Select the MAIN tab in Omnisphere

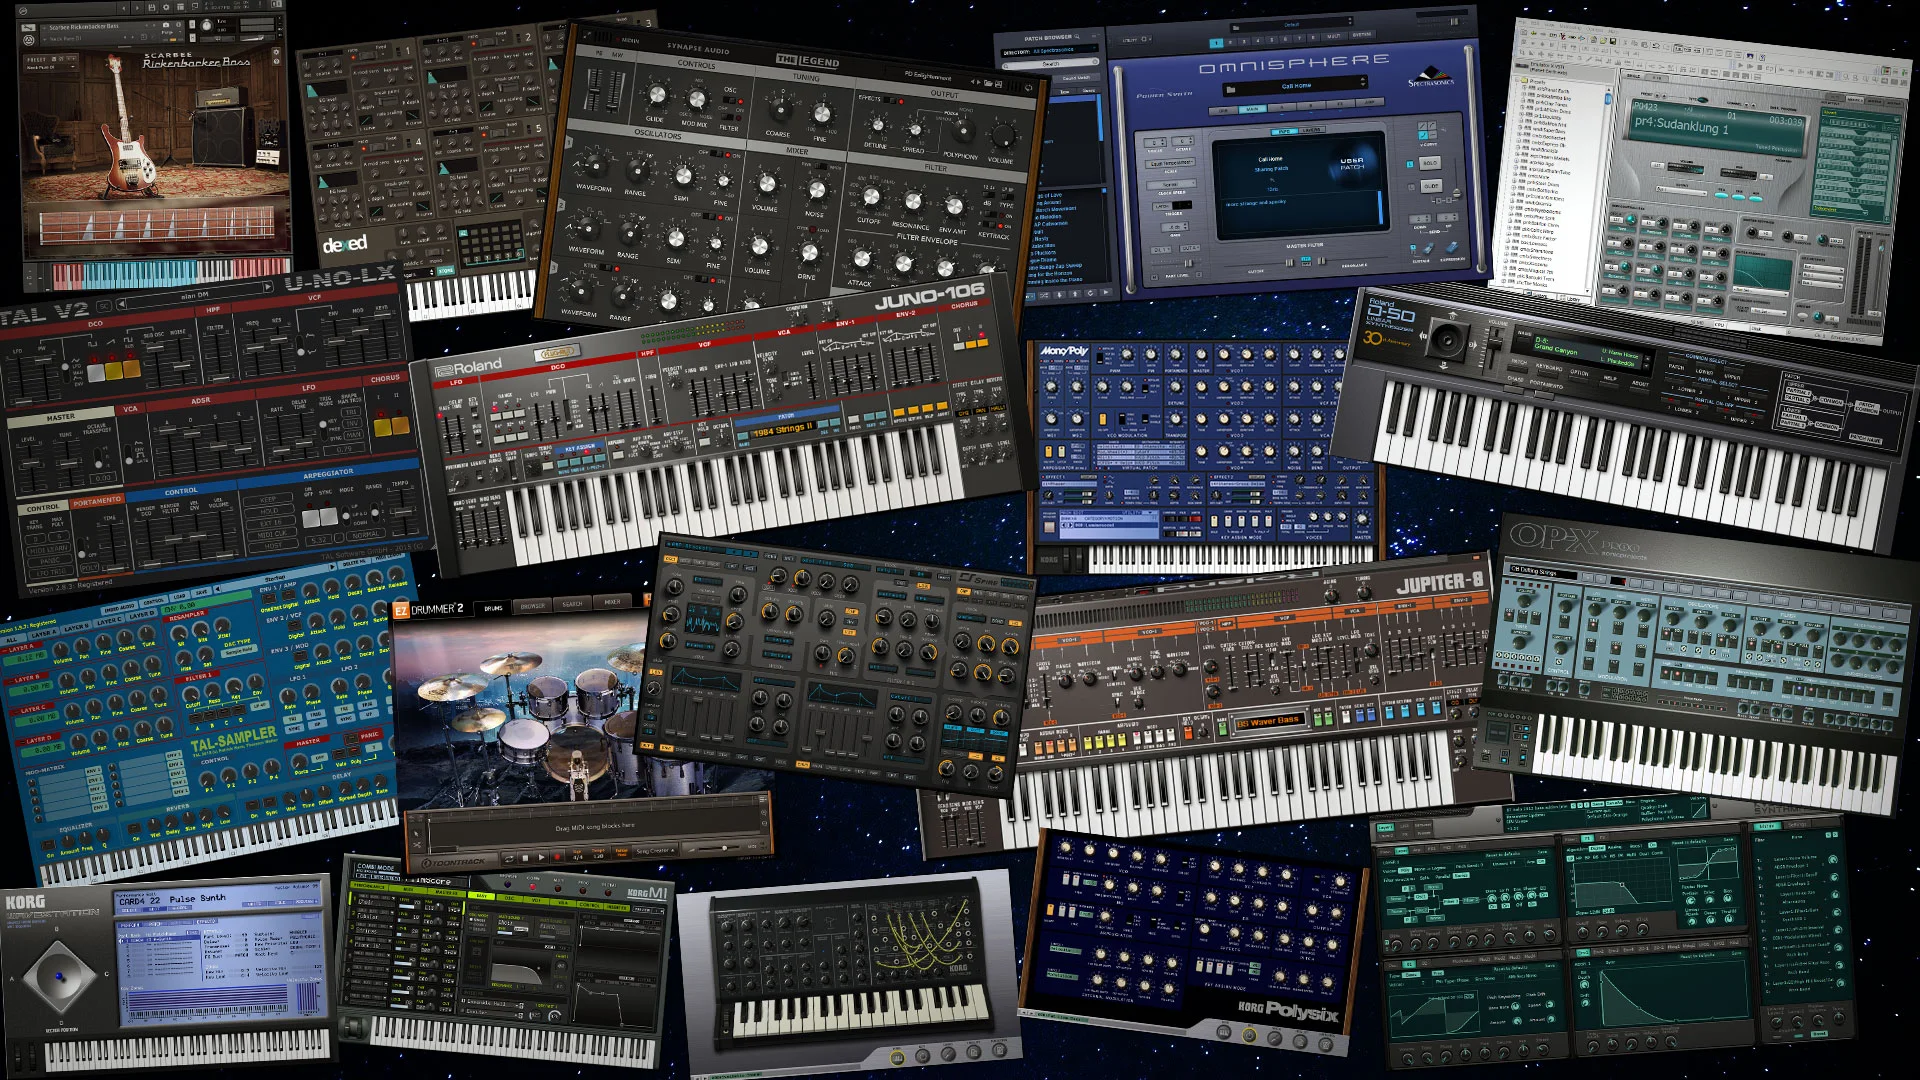pos(1252,109)
